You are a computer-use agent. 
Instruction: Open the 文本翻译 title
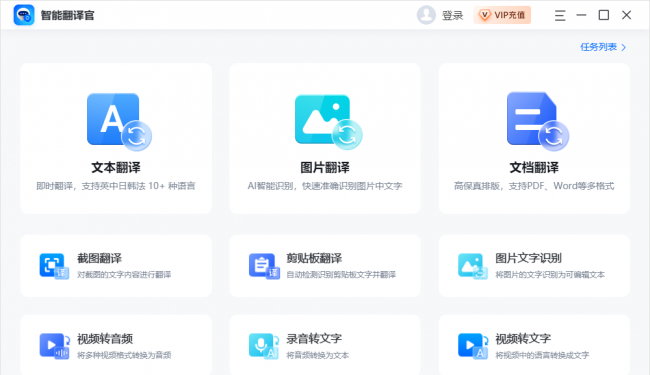(116, 167)
